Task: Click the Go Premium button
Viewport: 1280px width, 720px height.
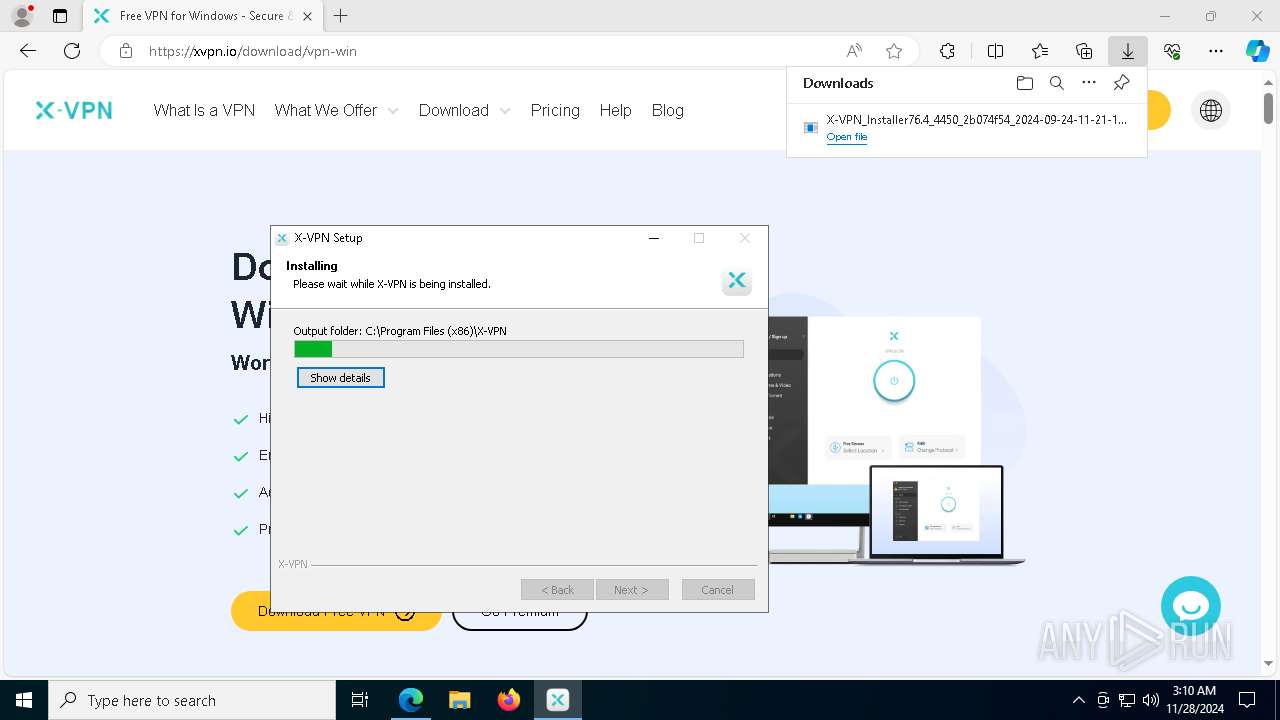Action: pos(519,611)
